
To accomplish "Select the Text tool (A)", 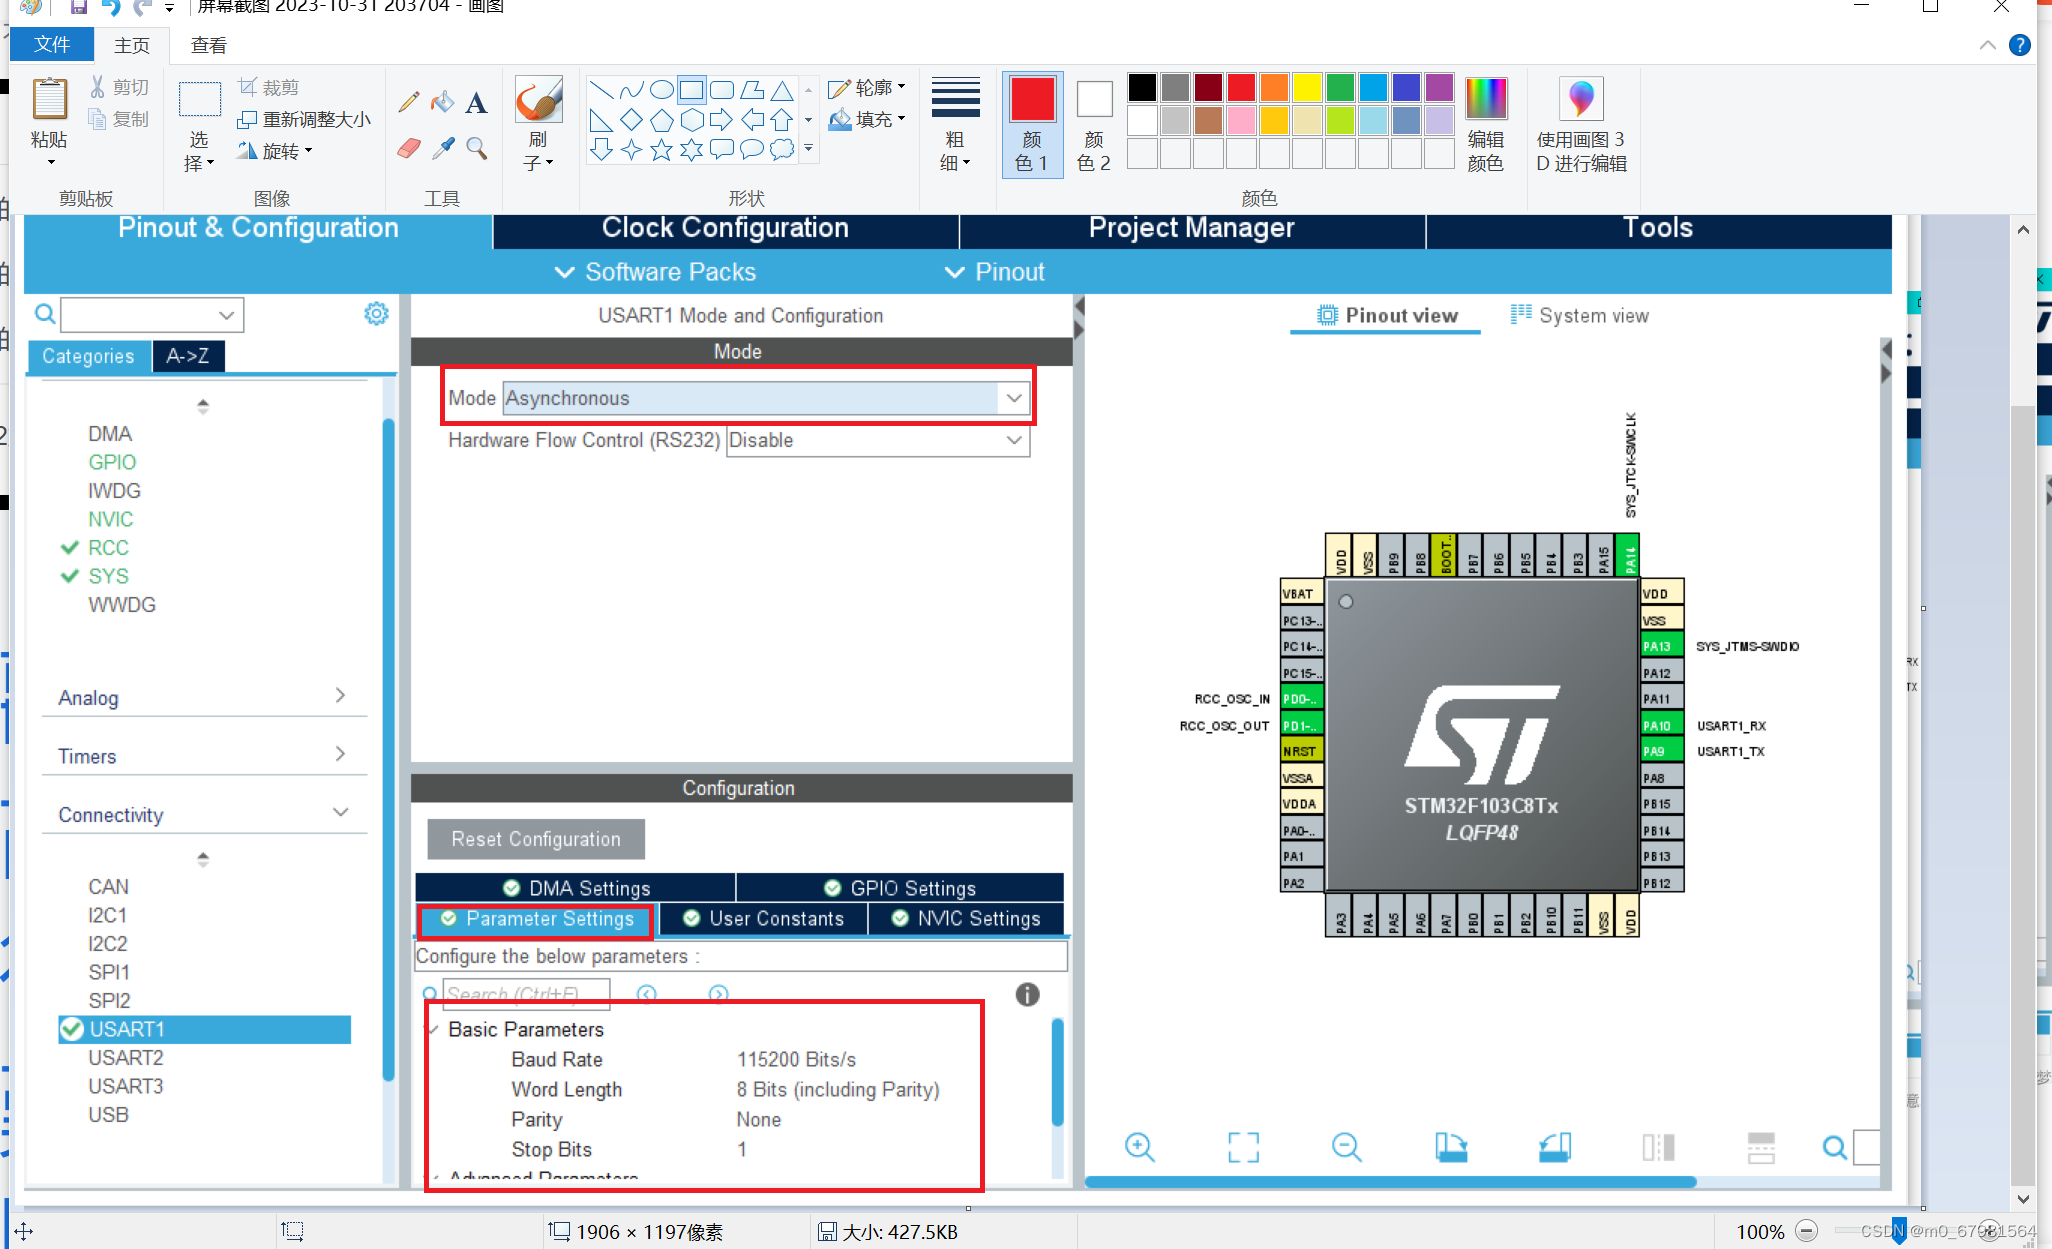I will [x=476, y=101].
